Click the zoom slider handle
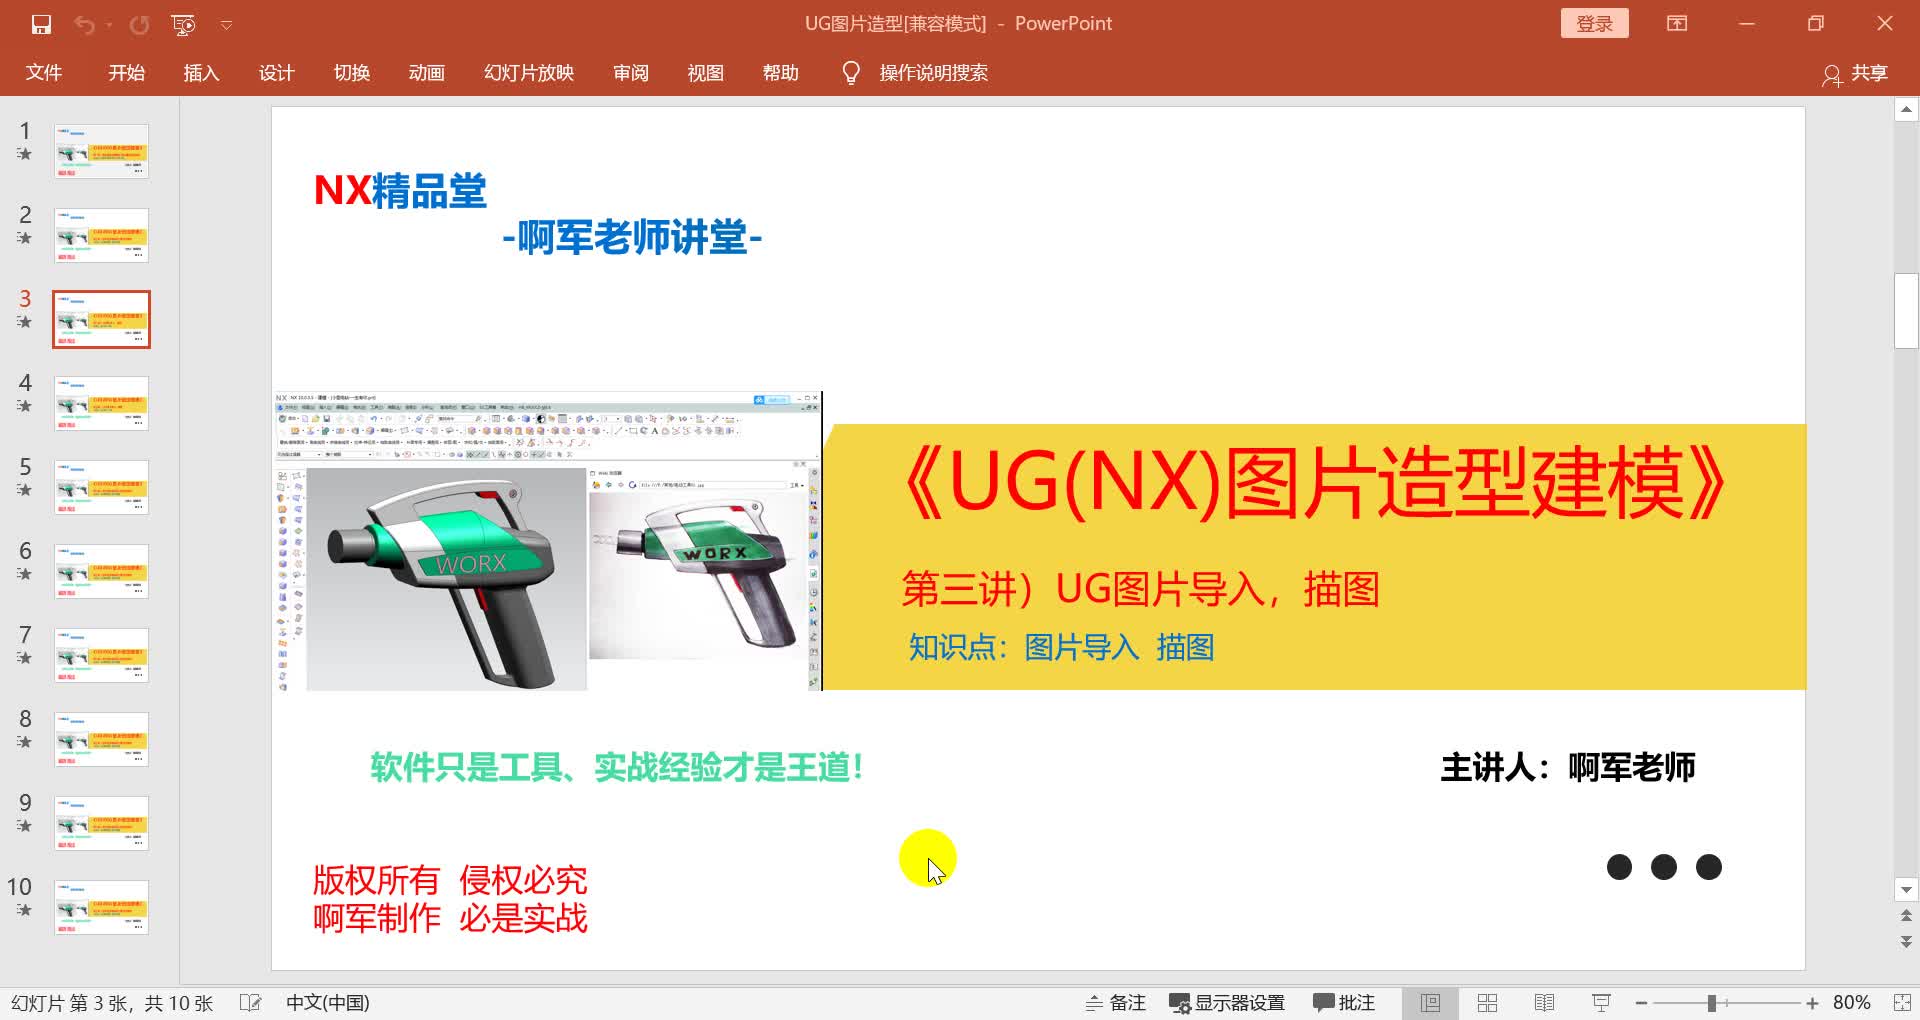This screenshot has height=1020, width=1920. [x=1712, y=1003]
